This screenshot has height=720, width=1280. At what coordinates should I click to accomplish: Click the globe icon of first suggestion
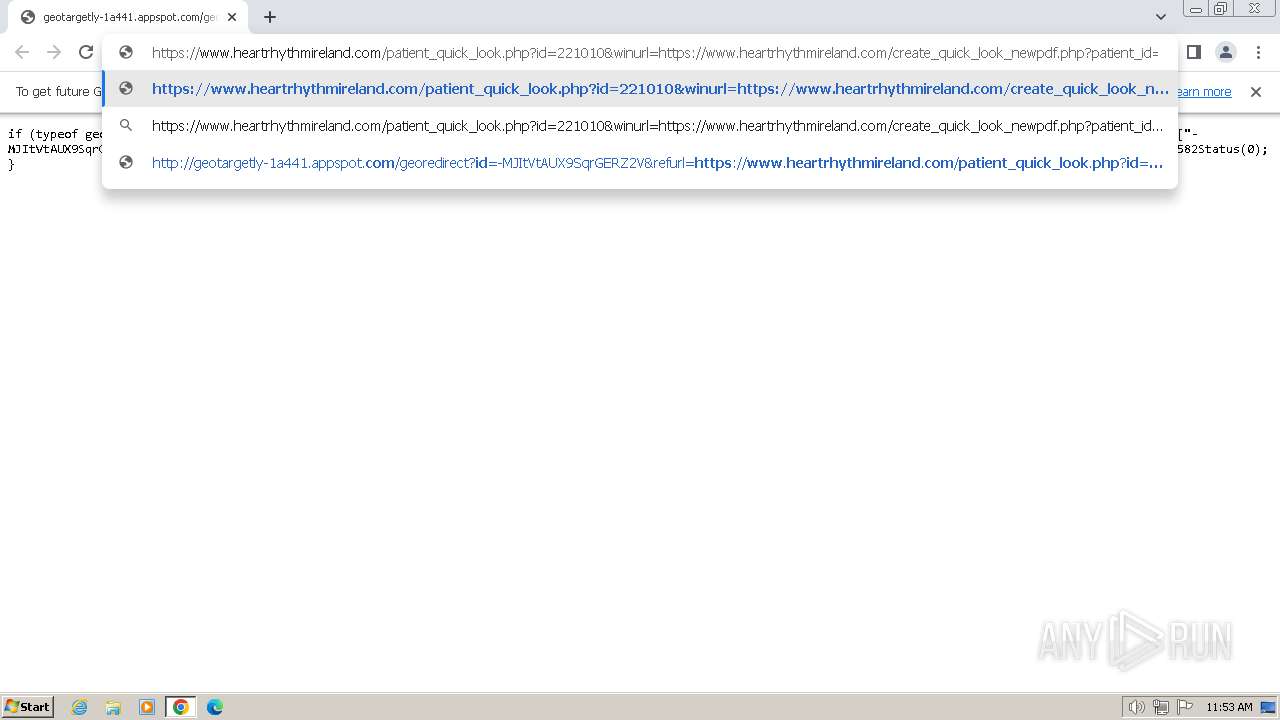coord(126,89)
